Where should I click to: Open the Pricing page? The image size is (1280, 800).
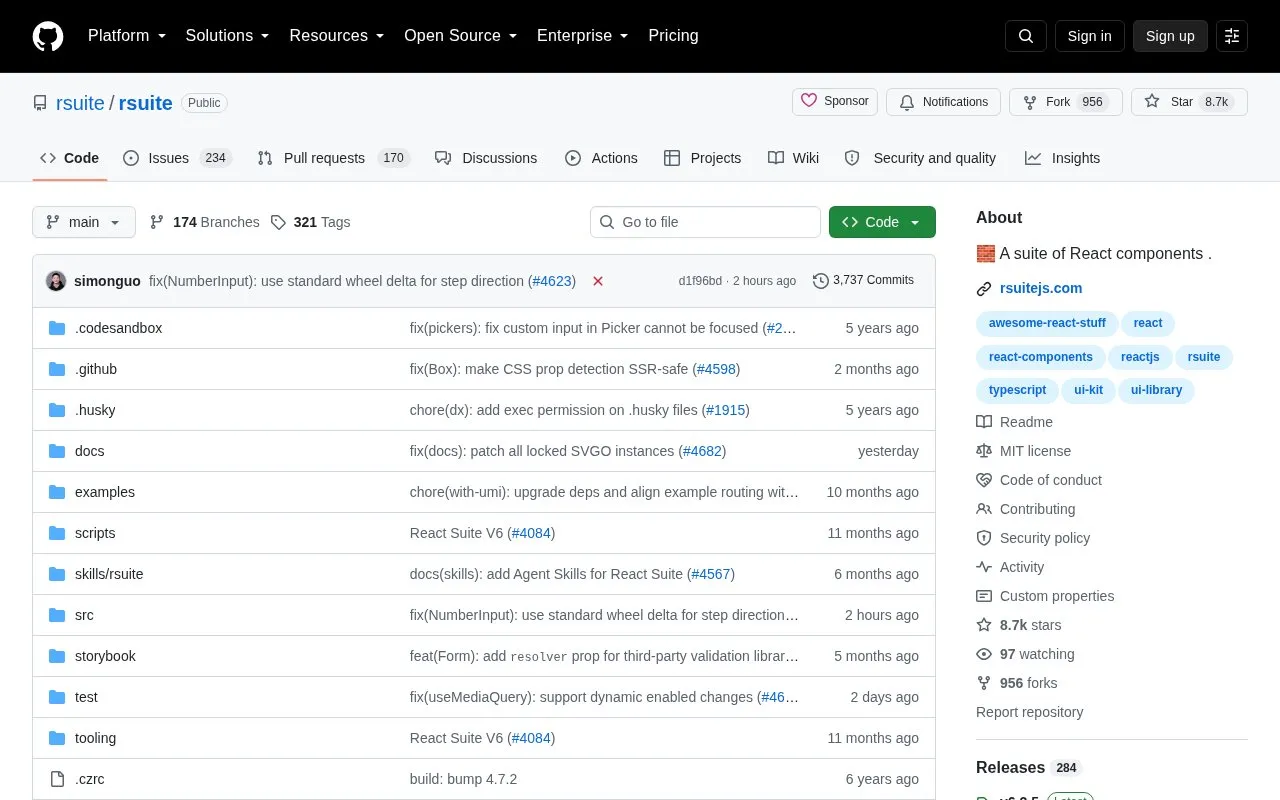pos(673,36)
